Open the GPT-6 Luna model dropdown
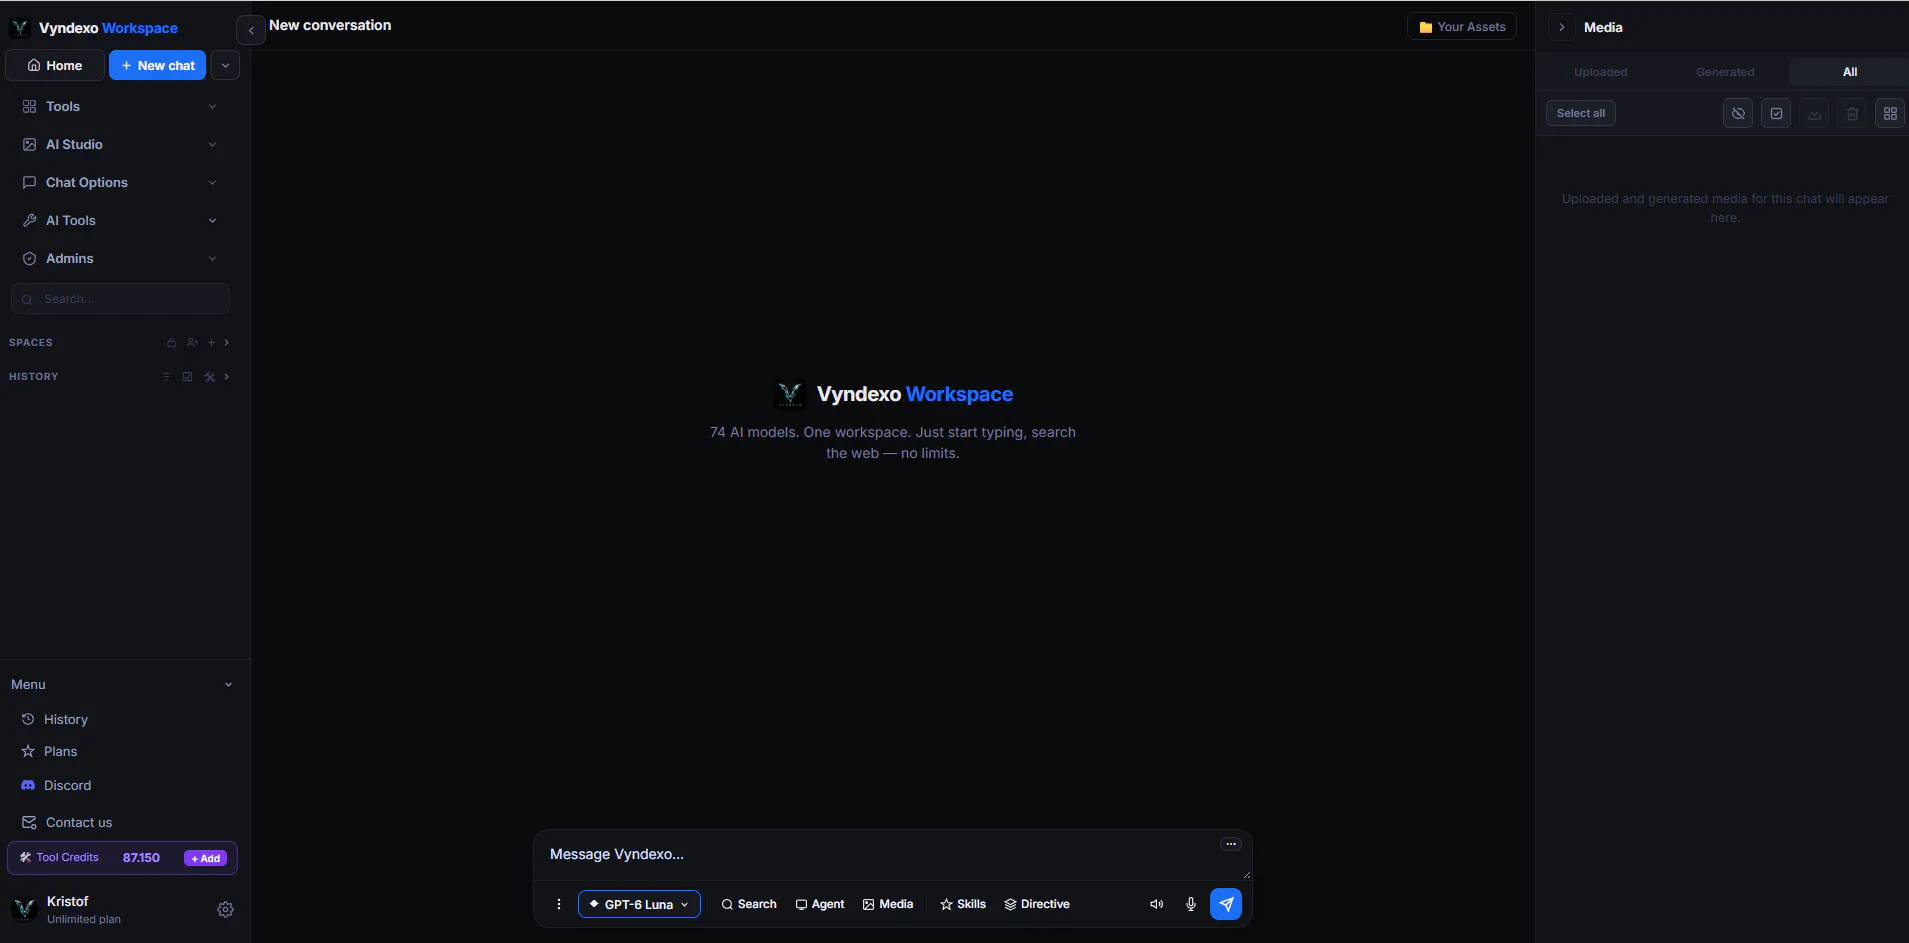The width and height of the screenshot is (1909, 943). point(639,904)
